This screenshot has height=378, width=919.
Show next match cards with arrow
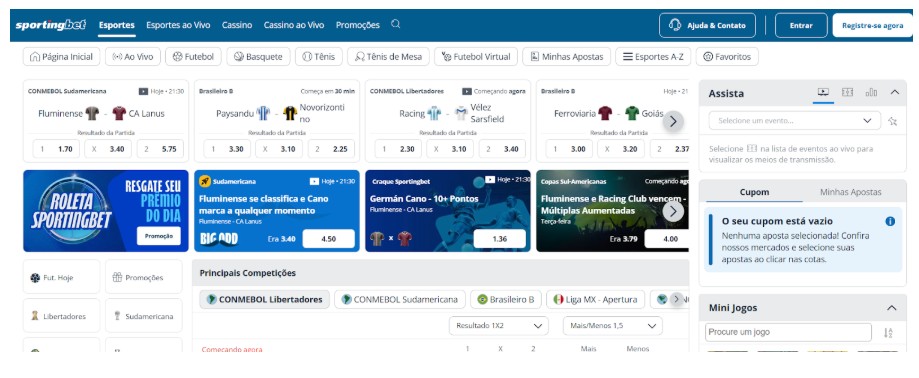pyautogui.click(x=673, y=121)
